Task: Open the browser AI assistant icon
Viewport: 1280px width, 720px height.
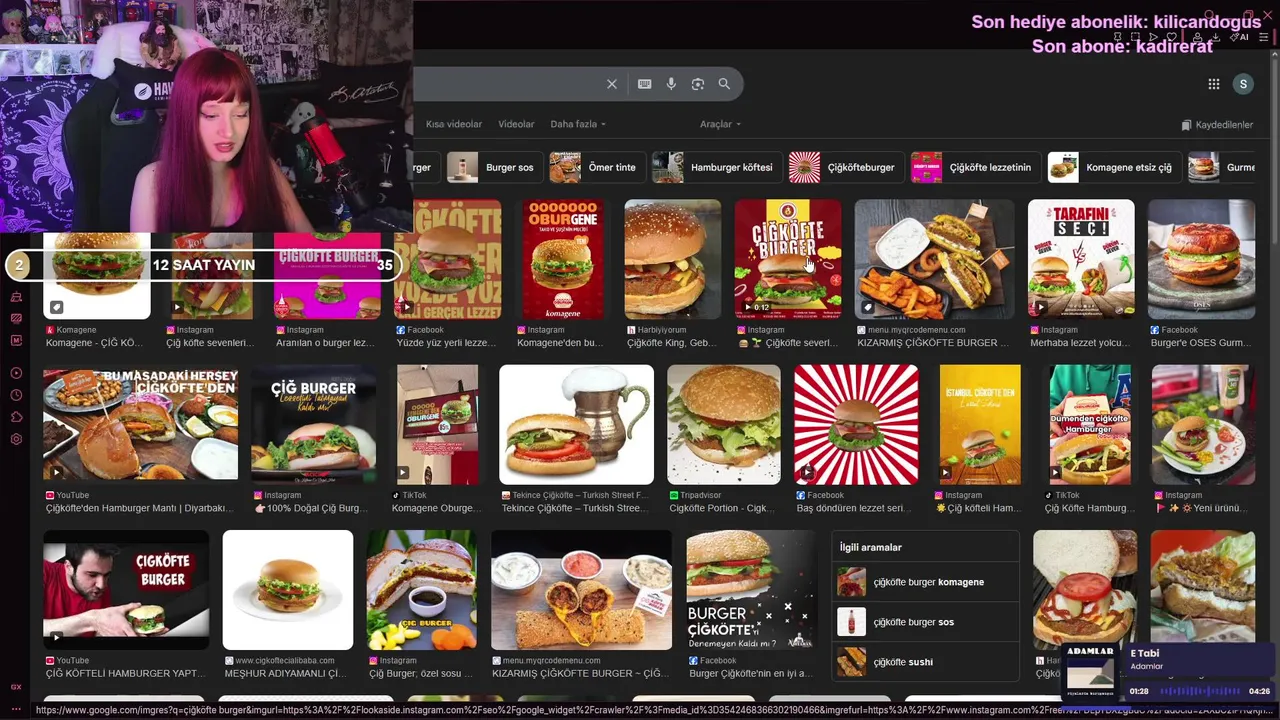Action: (x=1241, y=37)
